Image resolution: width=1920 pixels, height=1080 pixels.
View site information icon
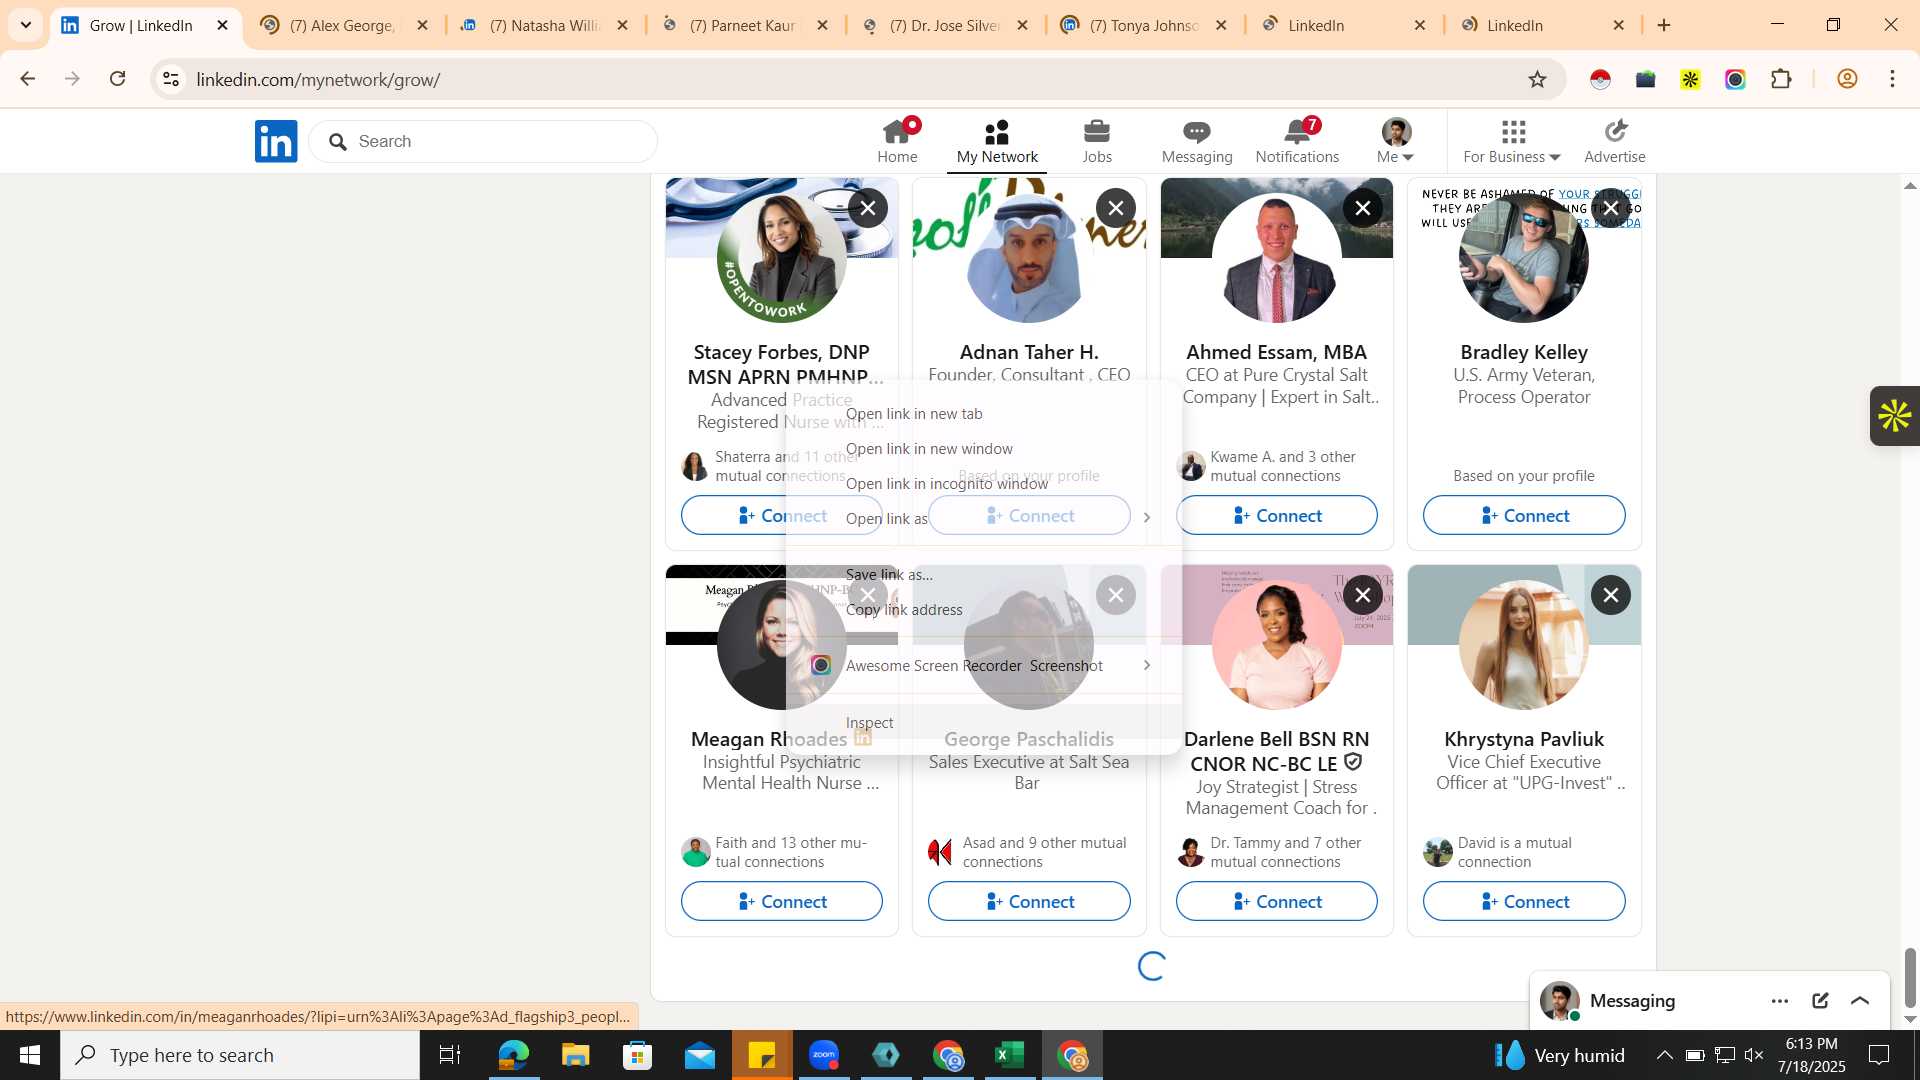[171, 79]
